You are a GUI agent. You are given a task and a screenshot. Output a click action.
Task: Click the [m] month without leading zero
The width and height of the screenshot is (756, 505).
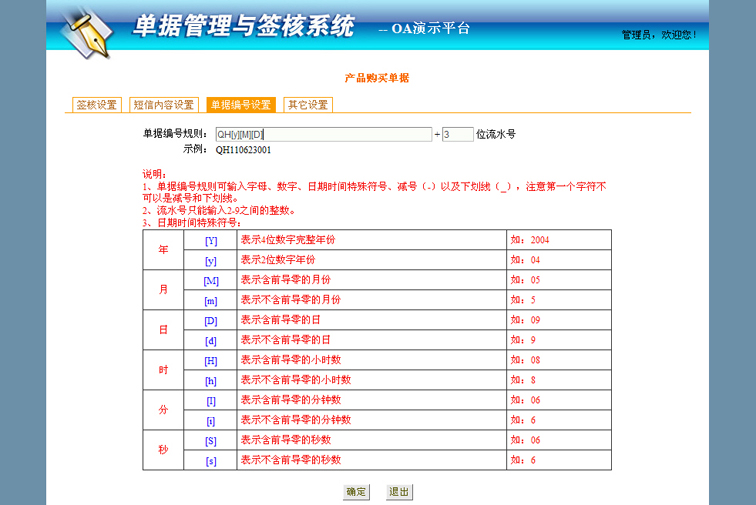tap(211, 300)
